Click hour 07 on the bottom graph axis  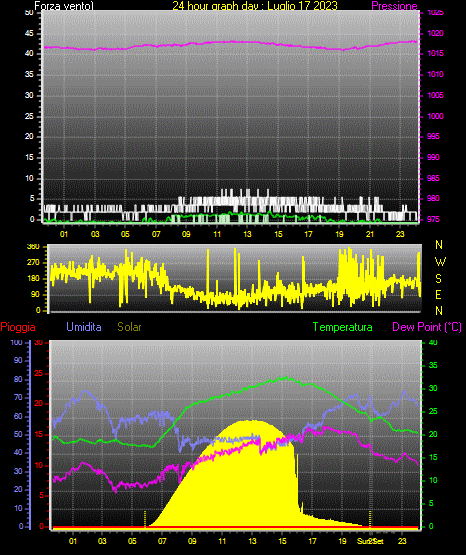162,541
